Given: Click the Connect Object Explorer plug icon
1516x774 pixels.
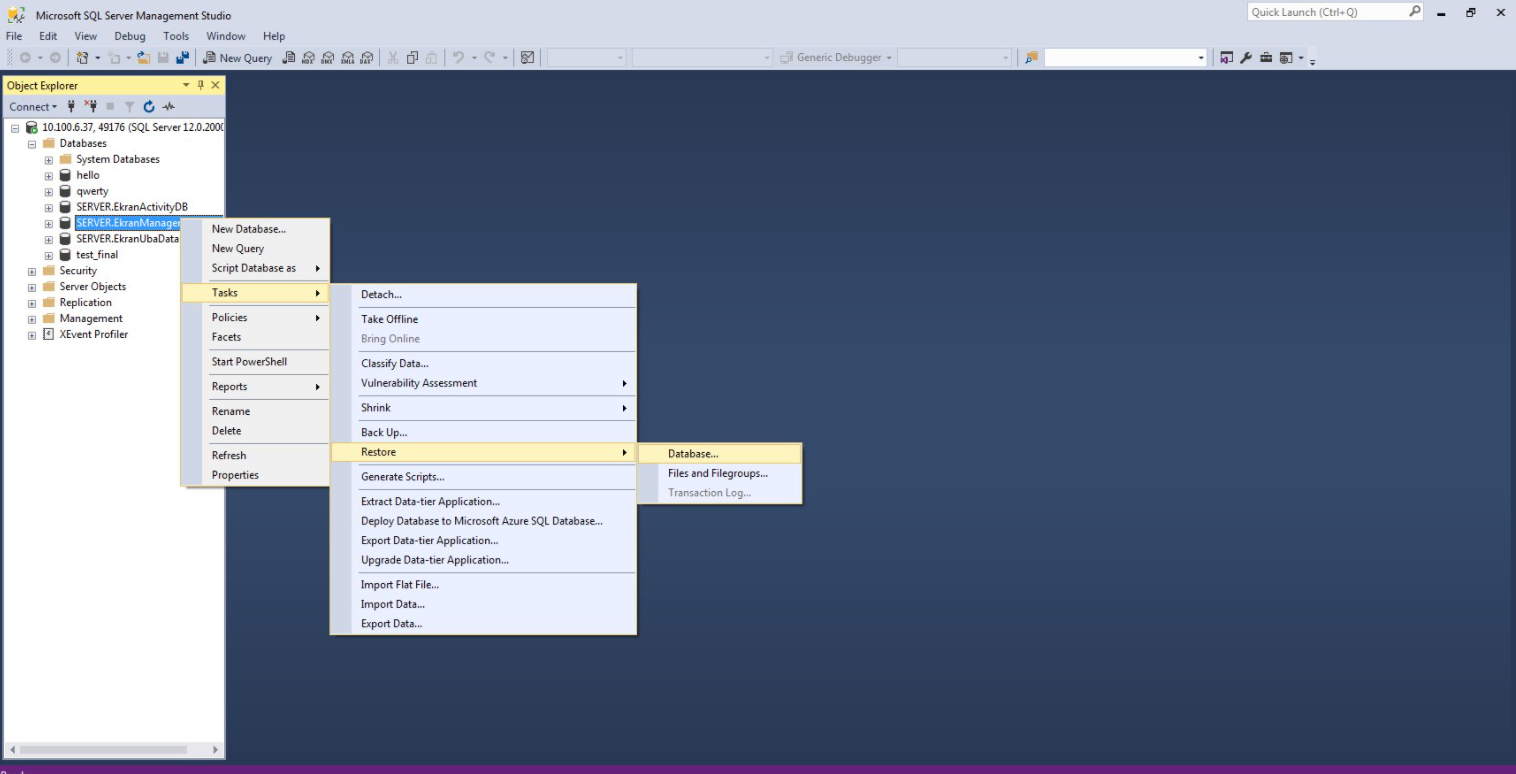Looking at the screenshot, I should click(71, 107).
